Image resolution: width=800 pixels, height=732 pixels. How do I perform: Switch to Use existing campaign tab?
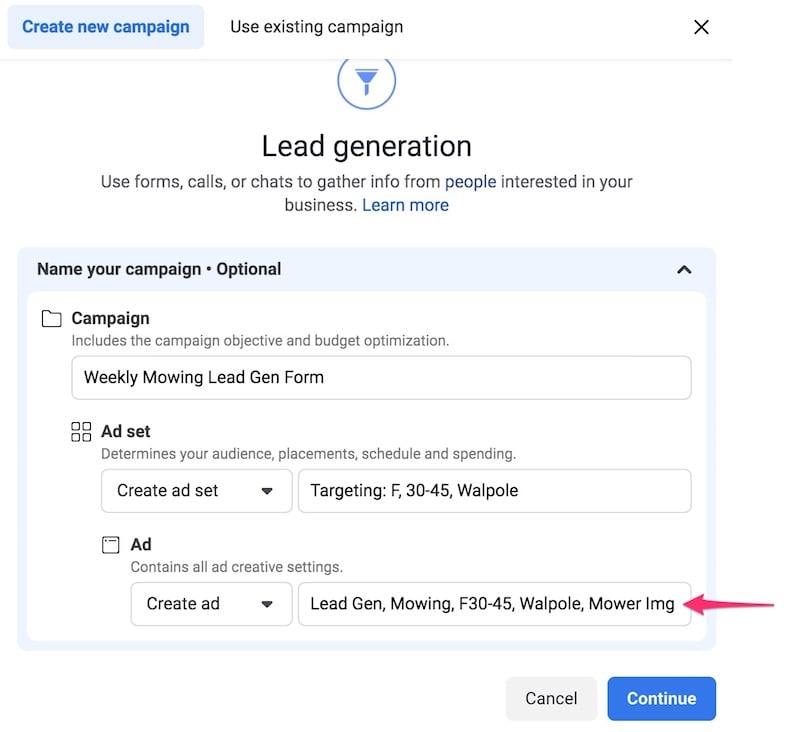coord(316,27)
